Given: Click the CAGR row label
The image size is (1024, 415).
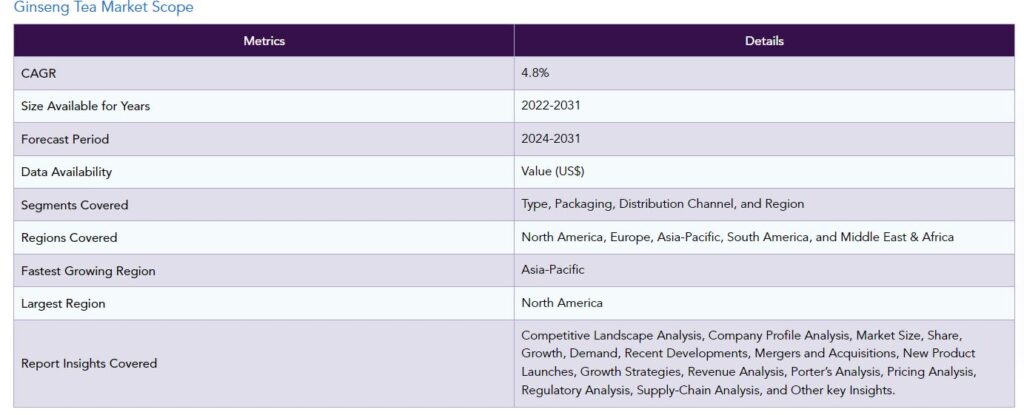Looking at the screenshot, I should pos(39,74).
